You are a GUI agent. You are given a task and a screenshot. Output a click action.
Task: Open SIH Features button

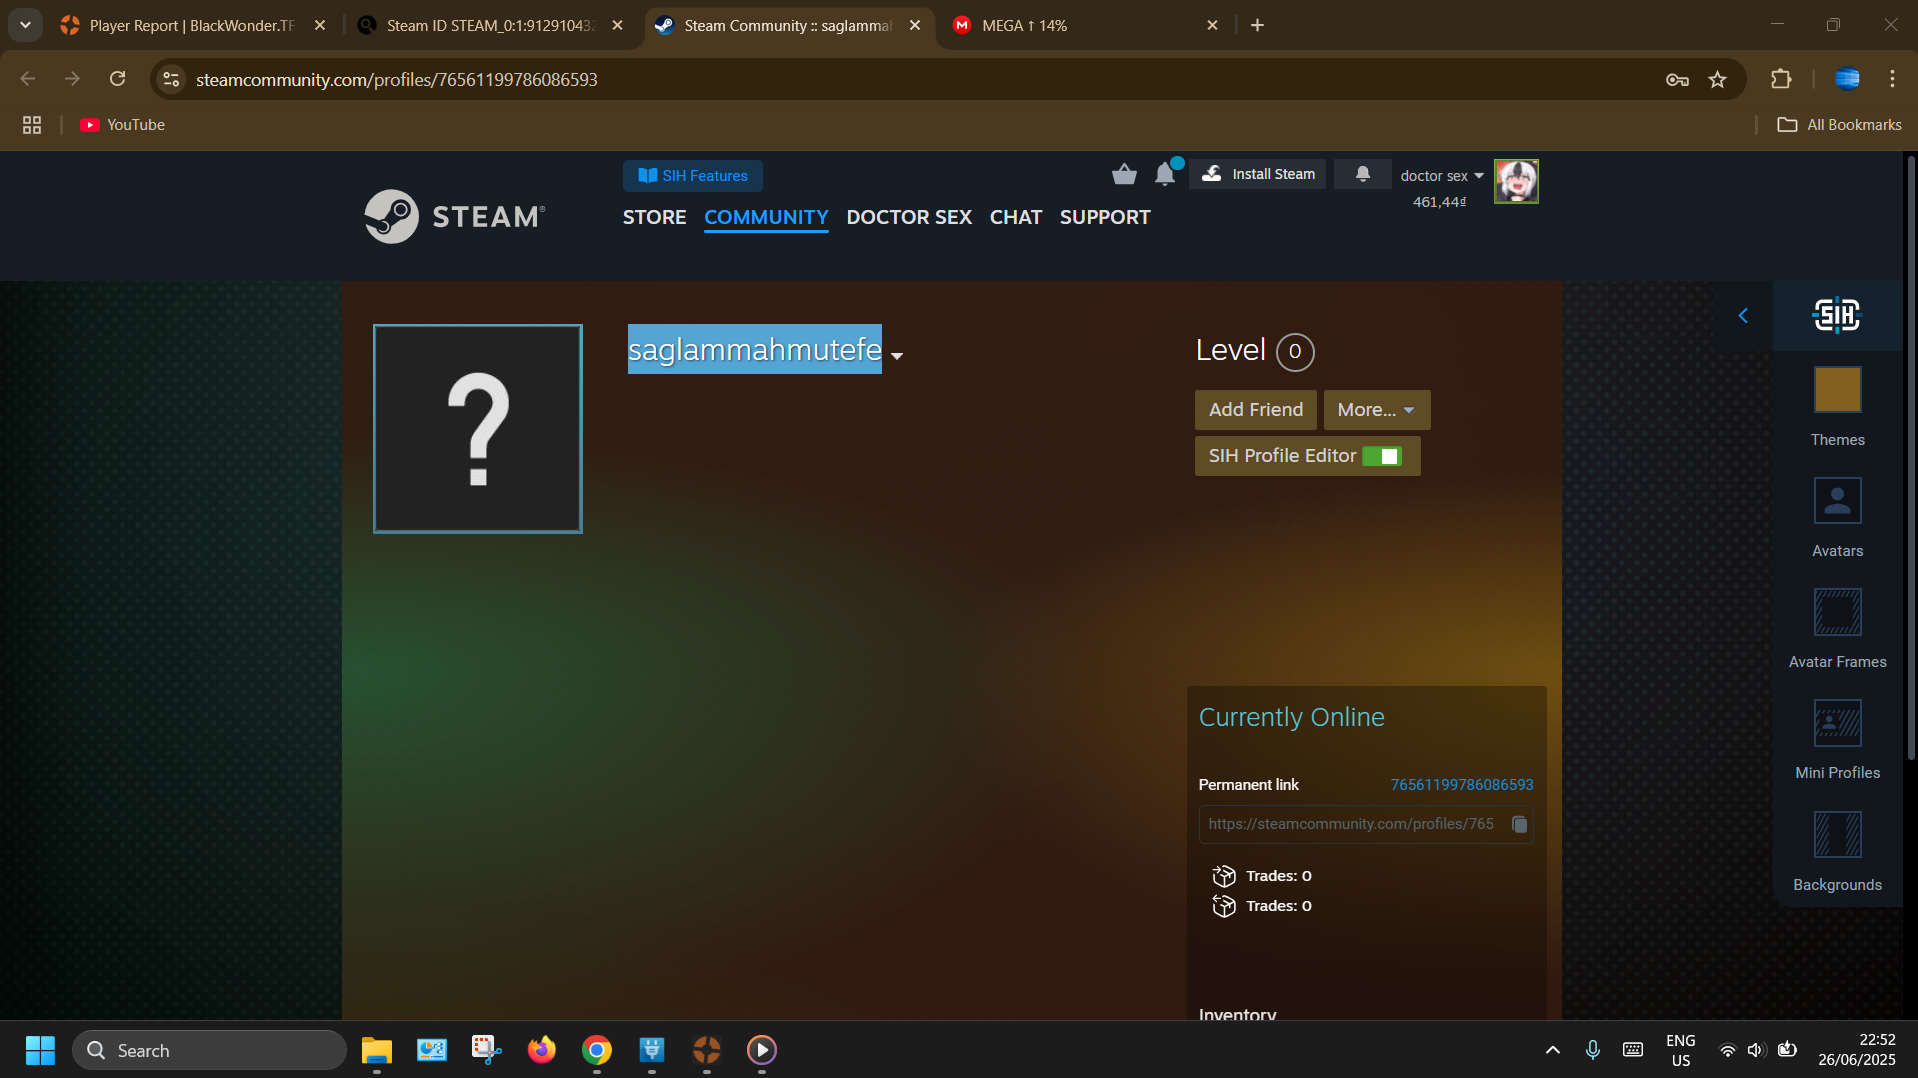[x=692, y=176]
